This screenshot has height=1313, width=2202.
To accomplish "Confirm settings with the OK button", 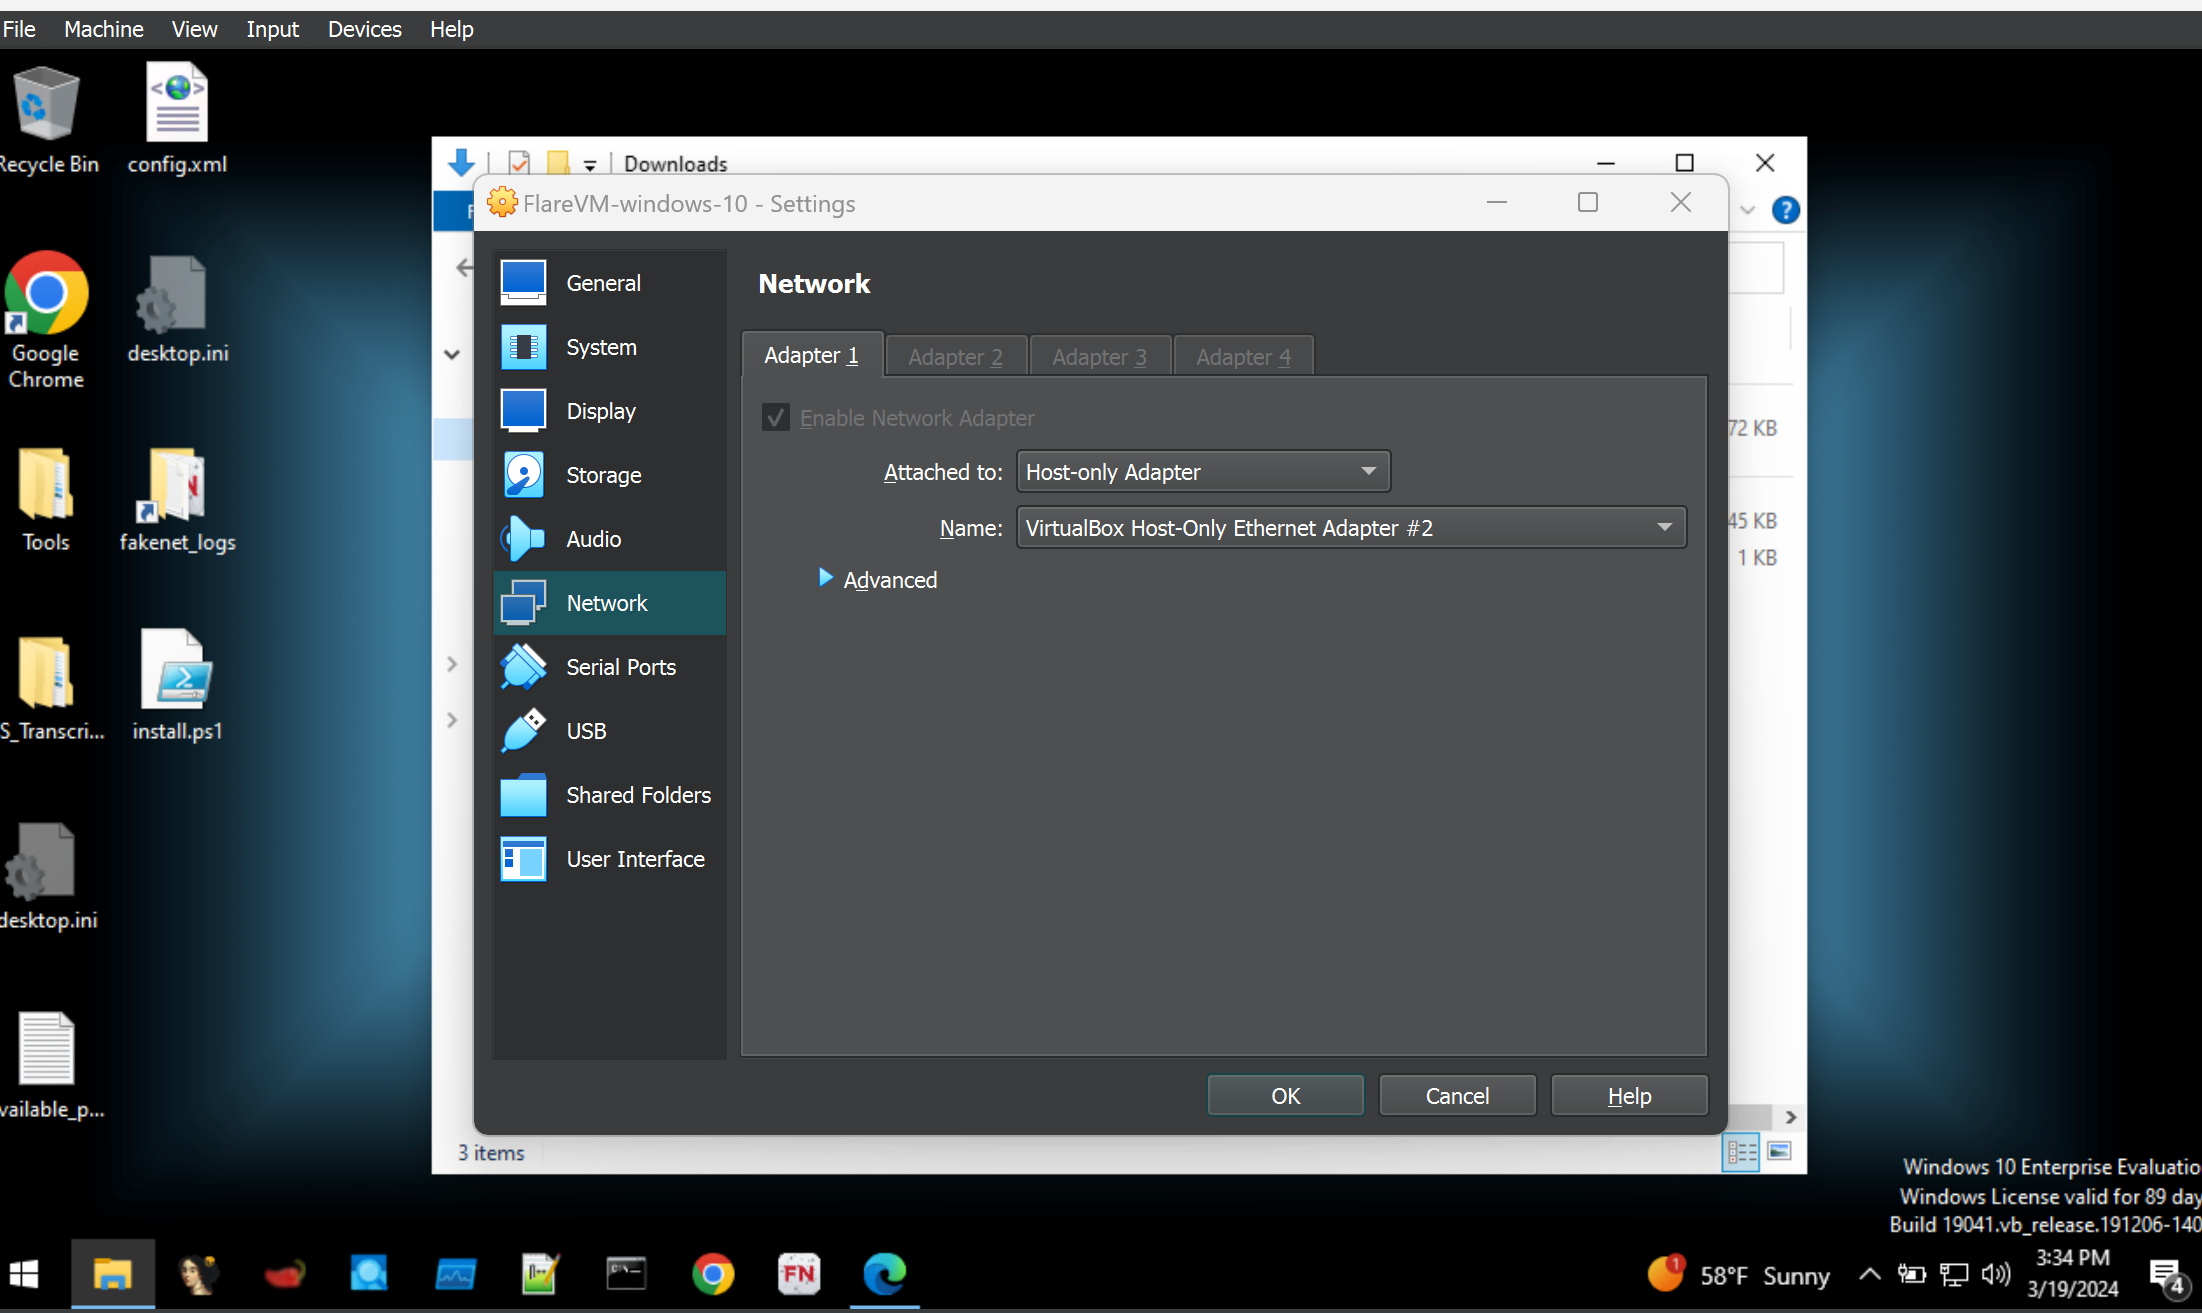I will pos(1285,1094).
